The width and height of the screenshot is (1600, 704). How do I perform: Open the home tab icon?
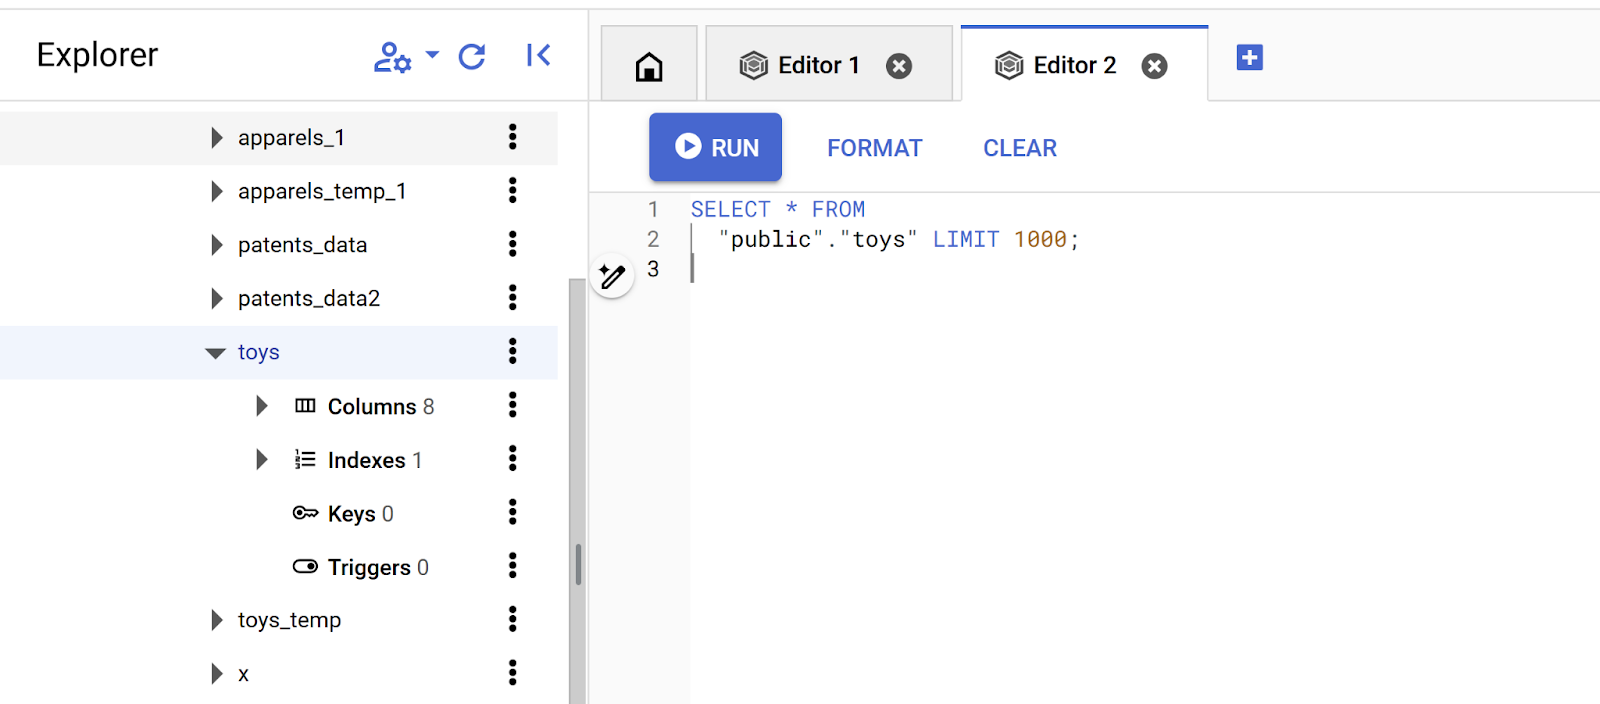(649, 67)
